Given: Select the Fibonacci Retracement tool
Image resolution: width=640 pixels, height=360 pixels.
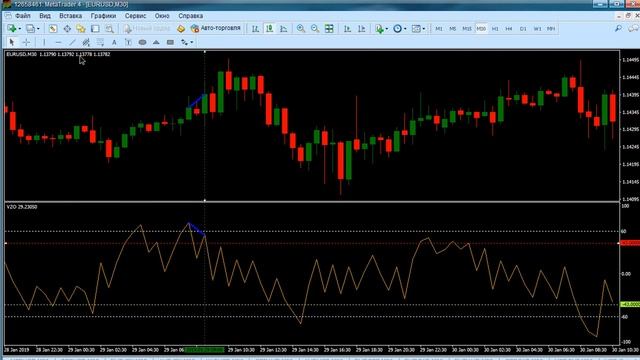Looking at the screenshot, I should tap(100, 42).
